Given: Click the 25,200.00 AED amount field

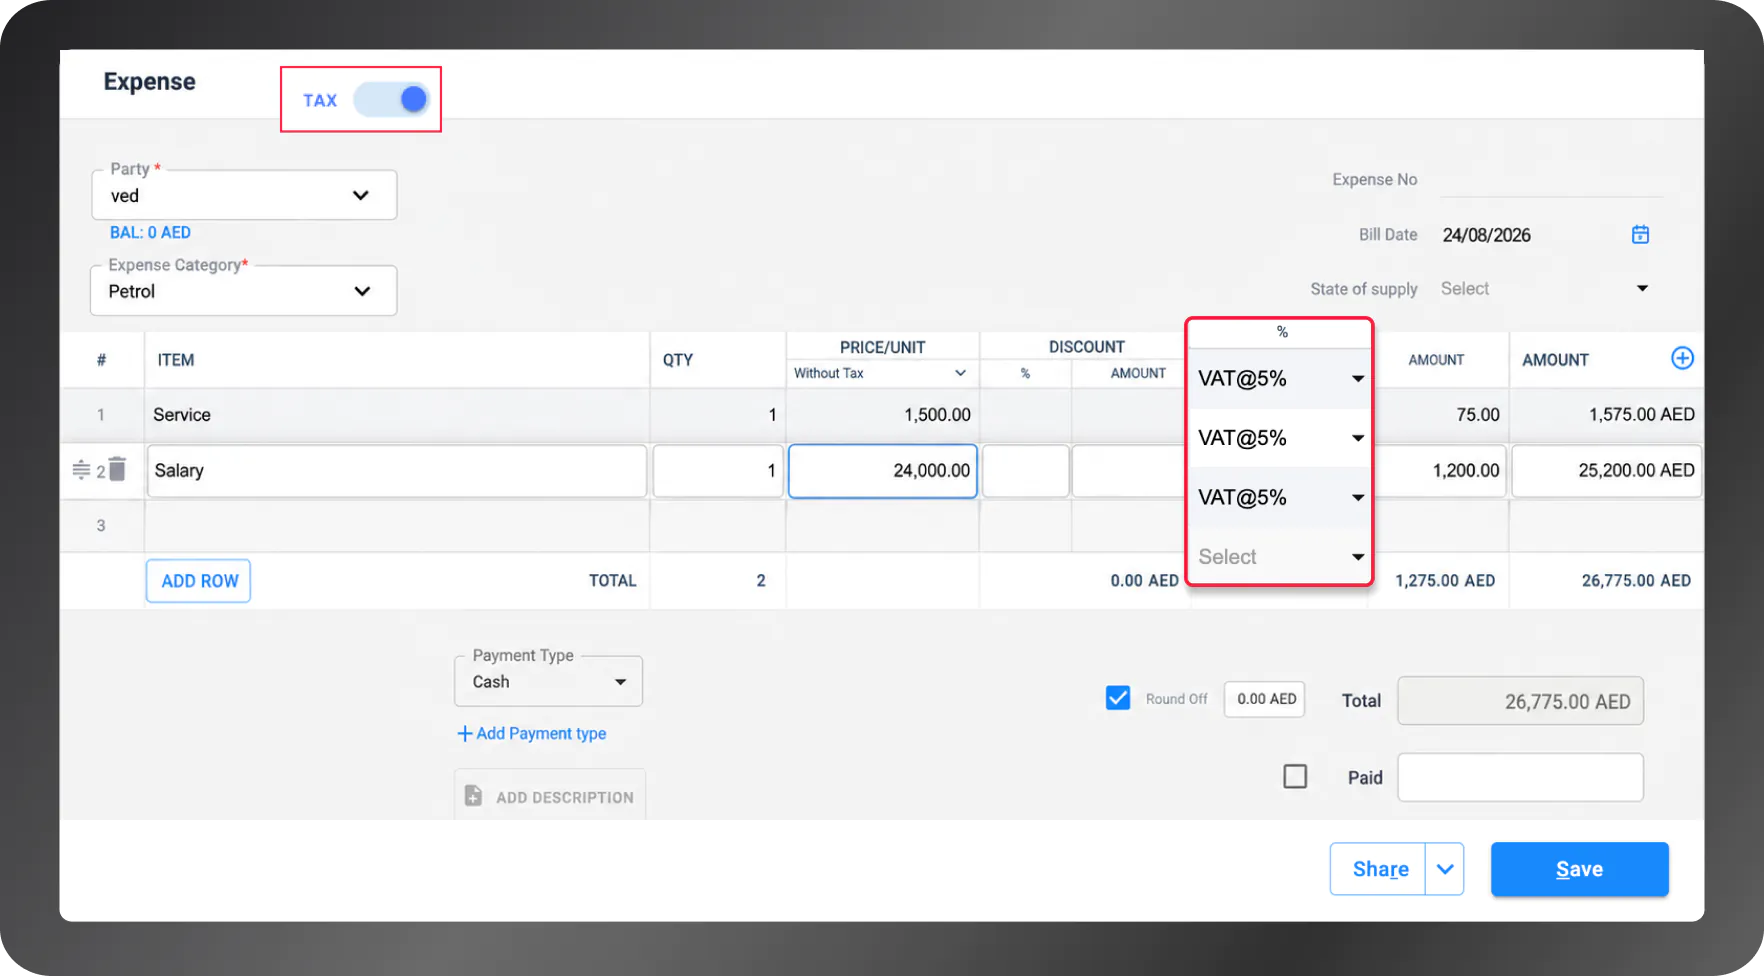Looking at the screenshot, I should (x=1607, y=470).
